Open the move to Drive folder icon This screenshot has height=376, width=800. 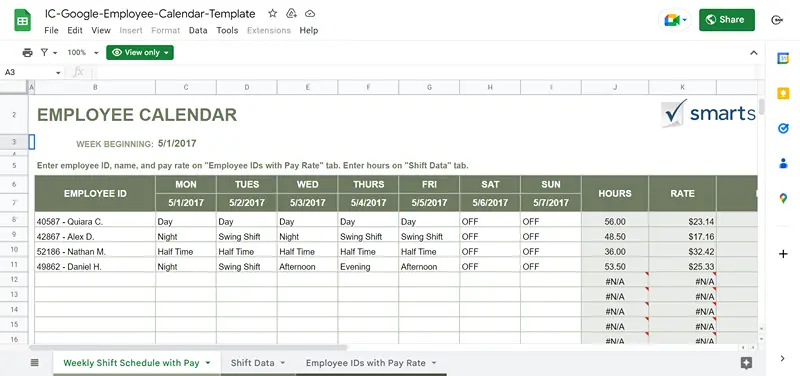pos(291,14)
